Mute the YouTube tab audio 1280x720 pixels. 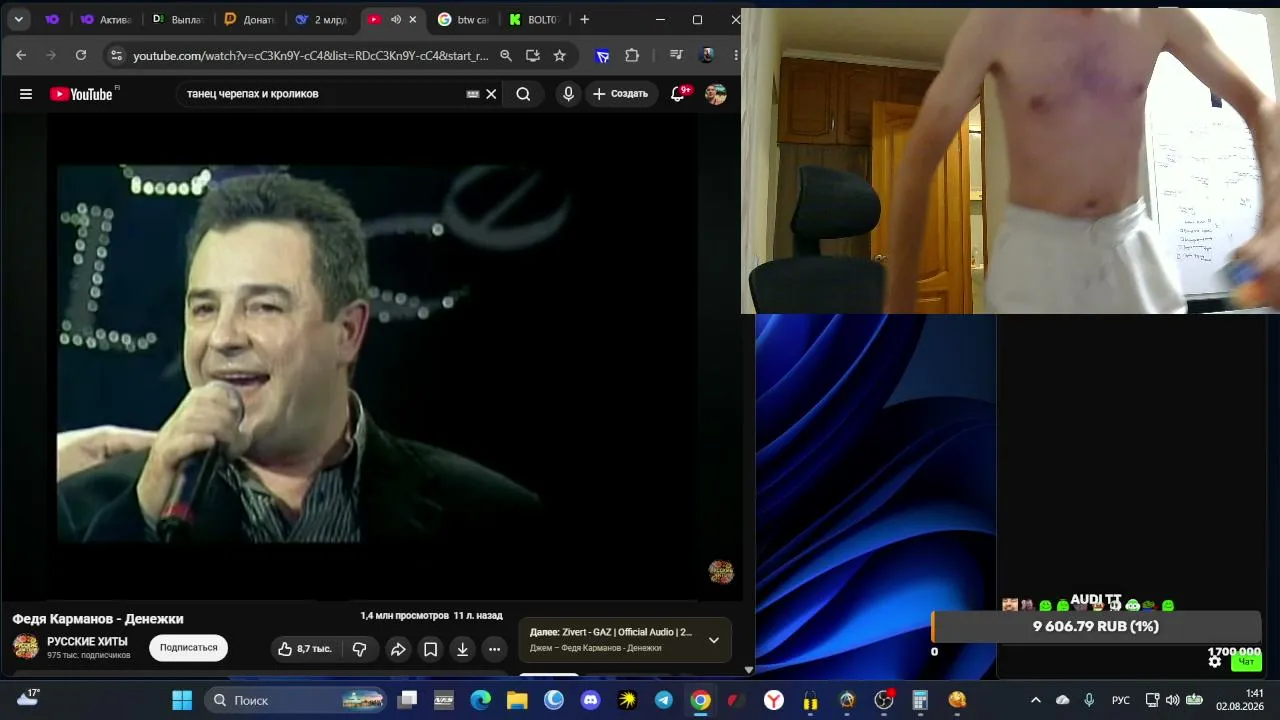click(x=396, y=20)
